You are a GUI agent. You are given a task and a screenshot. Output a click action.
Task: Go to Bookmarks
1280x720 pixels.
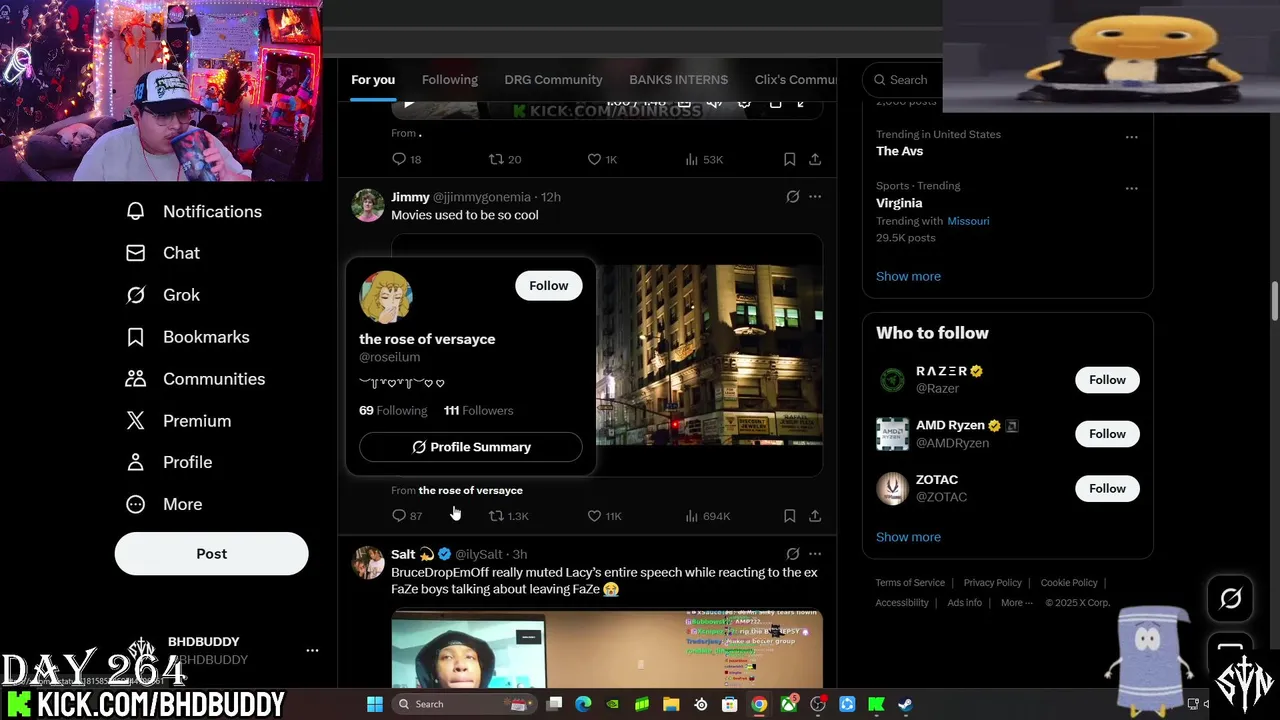187,337
